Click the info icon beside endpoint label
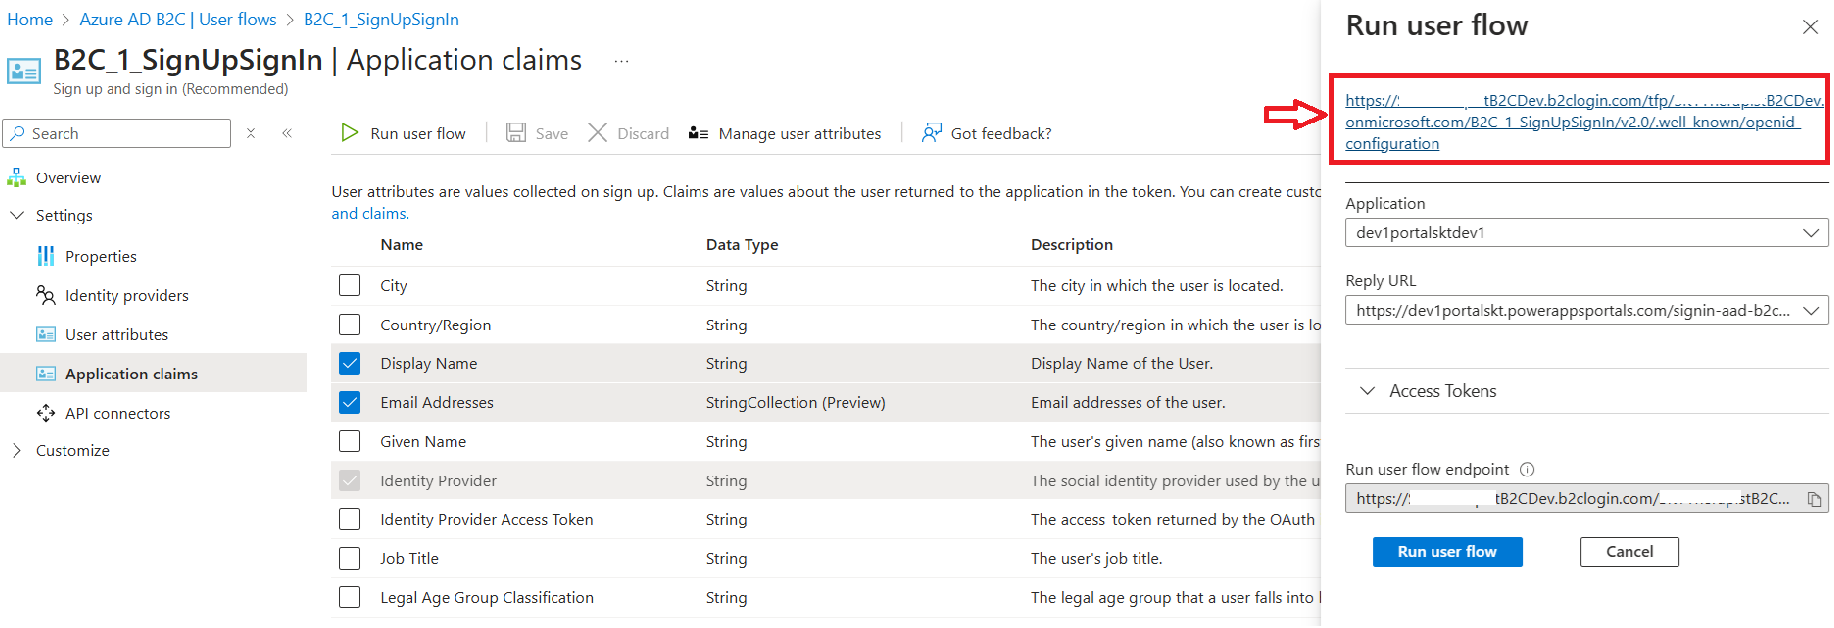The width and height of the screenshot is (1834, 628). click(1527, 470)
